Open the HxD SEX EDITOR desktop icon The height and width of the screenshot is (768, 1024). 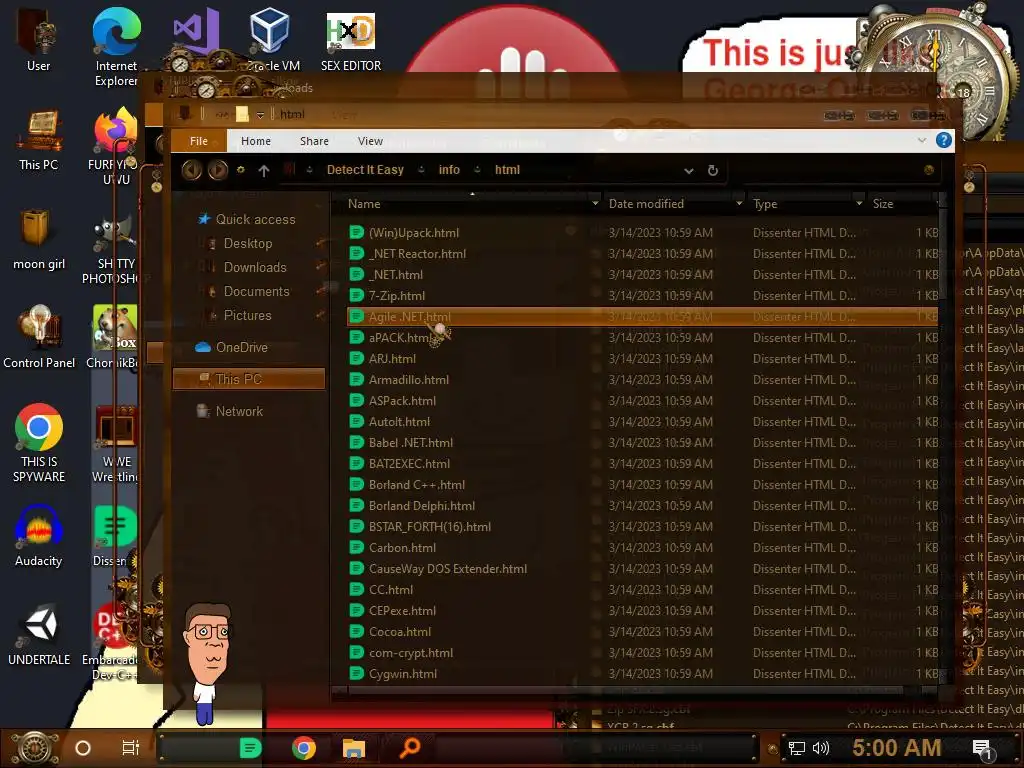[351, 42]
